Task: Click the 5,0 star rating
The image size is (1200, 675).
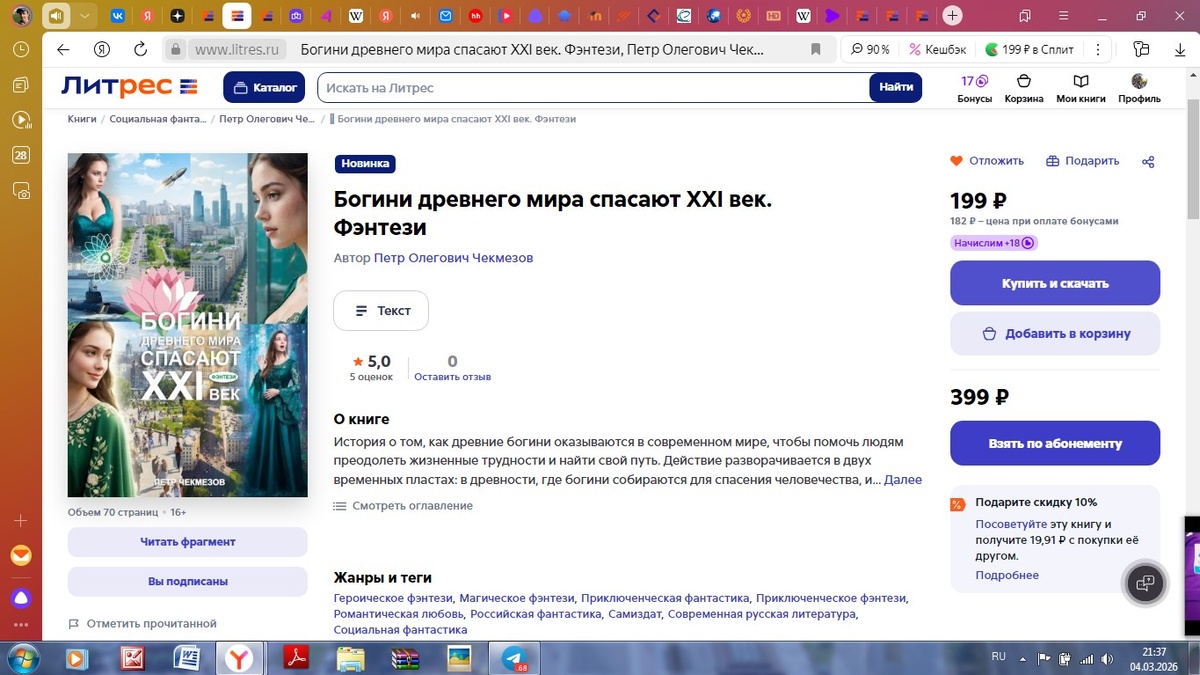Action: [371, 362]
